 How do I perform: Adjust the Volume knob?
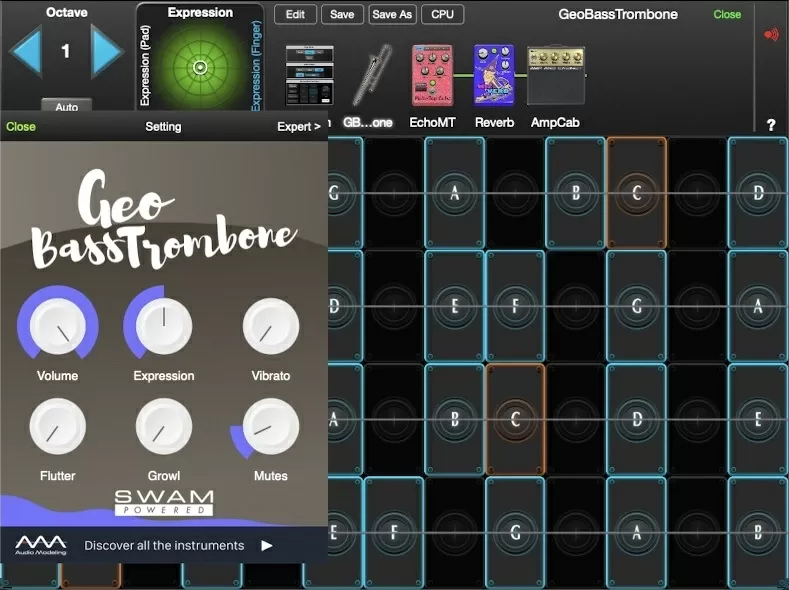click(58, 325)
